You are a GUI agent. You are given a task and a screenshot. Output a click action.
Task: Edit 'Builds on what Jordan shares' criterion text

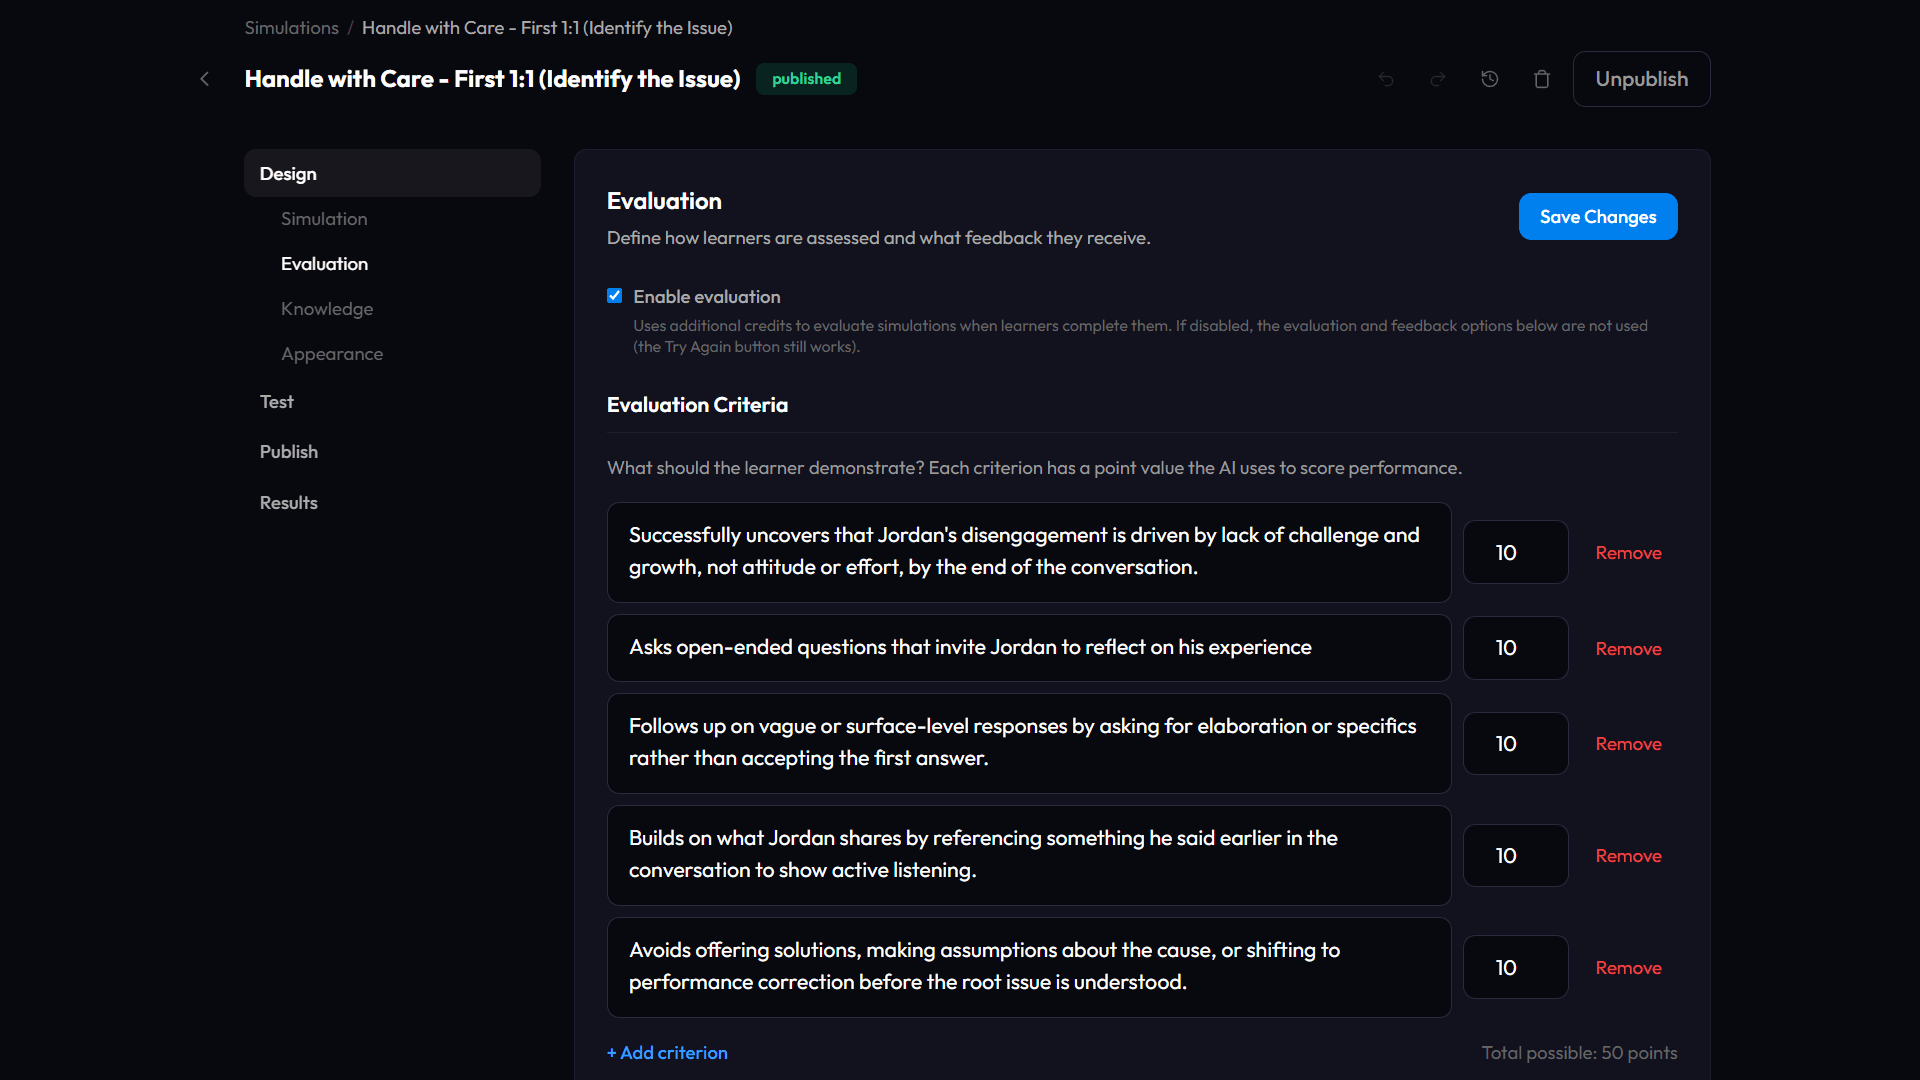pos(1029,855)
